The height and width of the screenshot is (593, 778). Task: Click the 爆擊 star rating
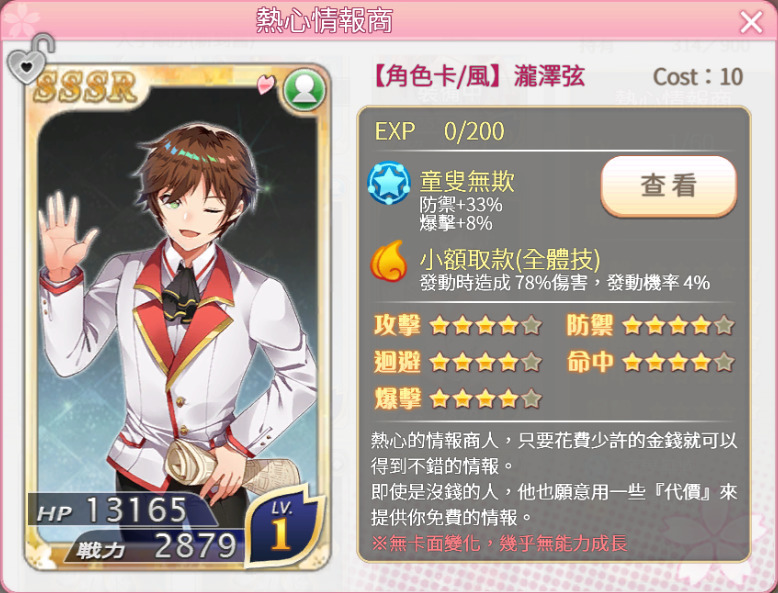[x=485, y=398]
